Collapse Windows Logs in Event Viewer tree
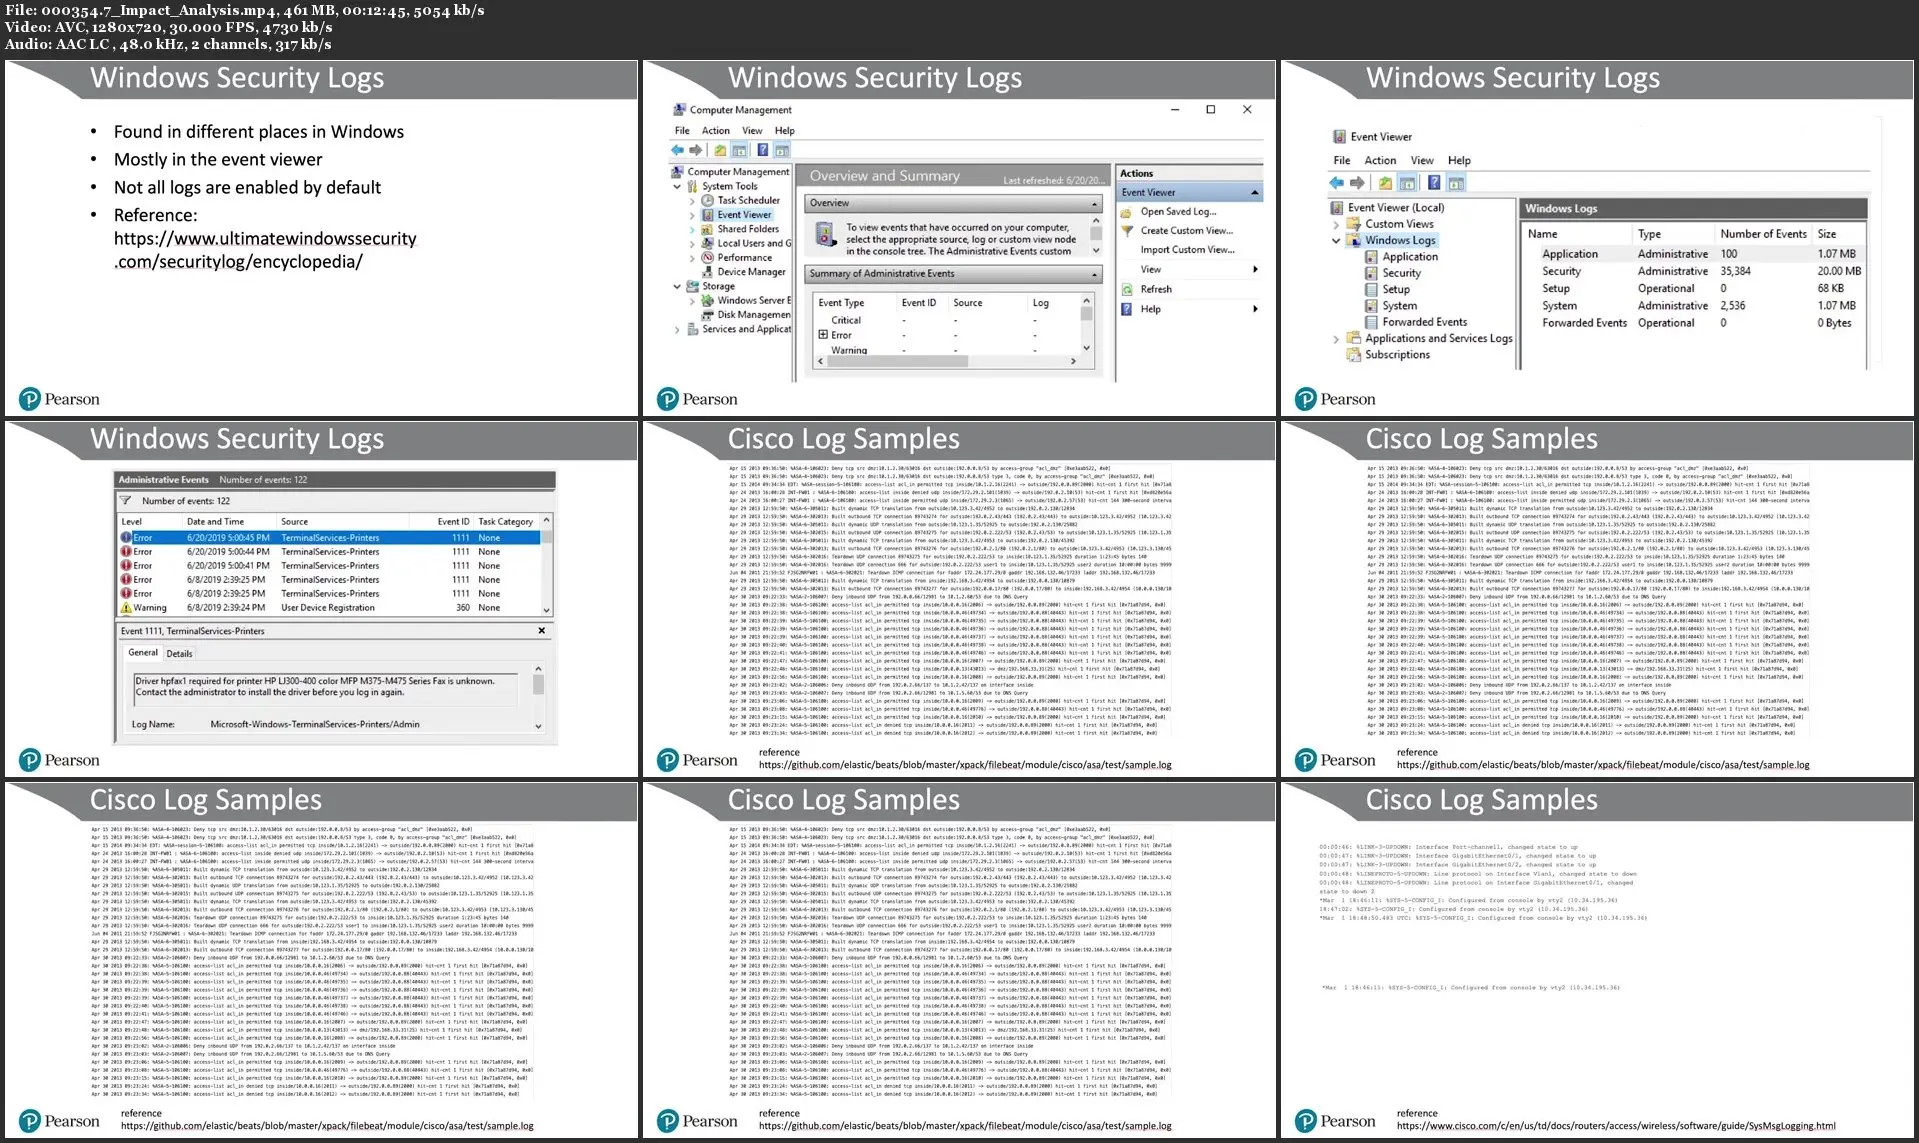The width and height of the screenshot is (1919, 1143). (x=1336, y=240)
